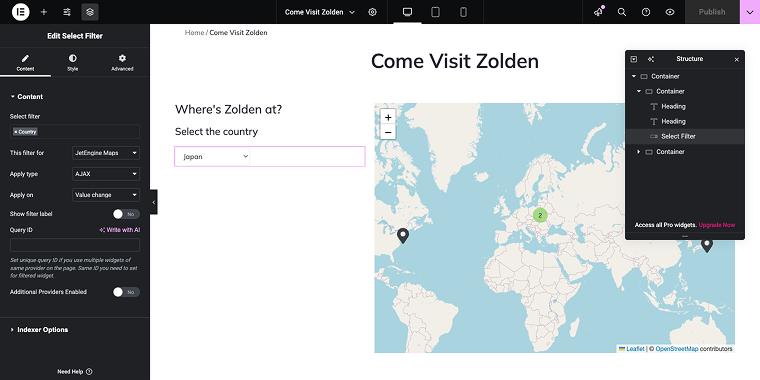This screenshot has height=380, width=760.
Task: Click the Query ID input field
Action: [75, 245]
